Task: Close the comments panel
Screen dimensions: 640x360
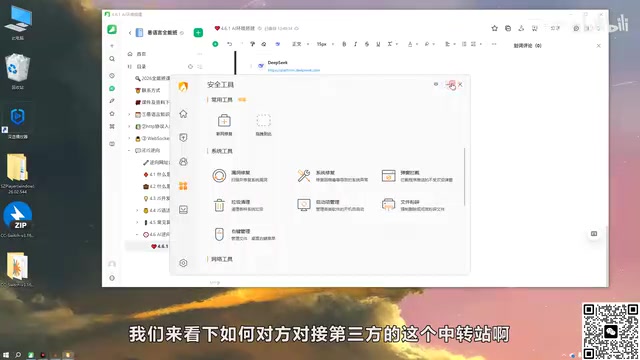Action: [598, 46]
